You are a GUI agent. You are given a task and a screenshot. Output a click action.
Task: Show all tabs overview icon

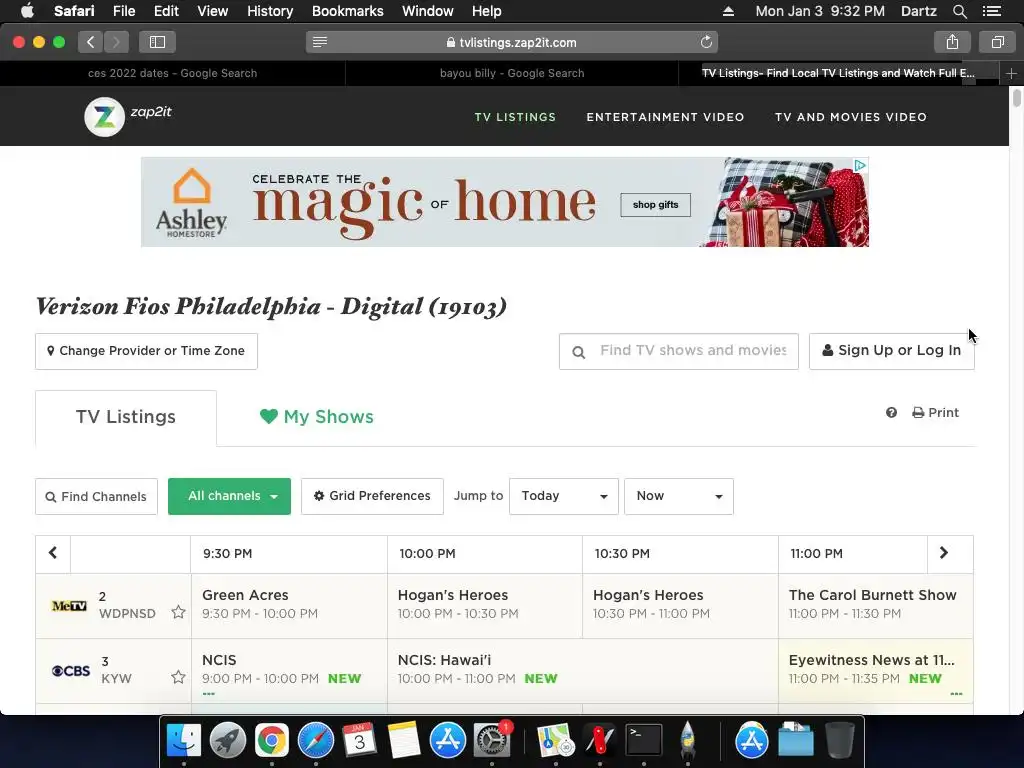point(997,42)
